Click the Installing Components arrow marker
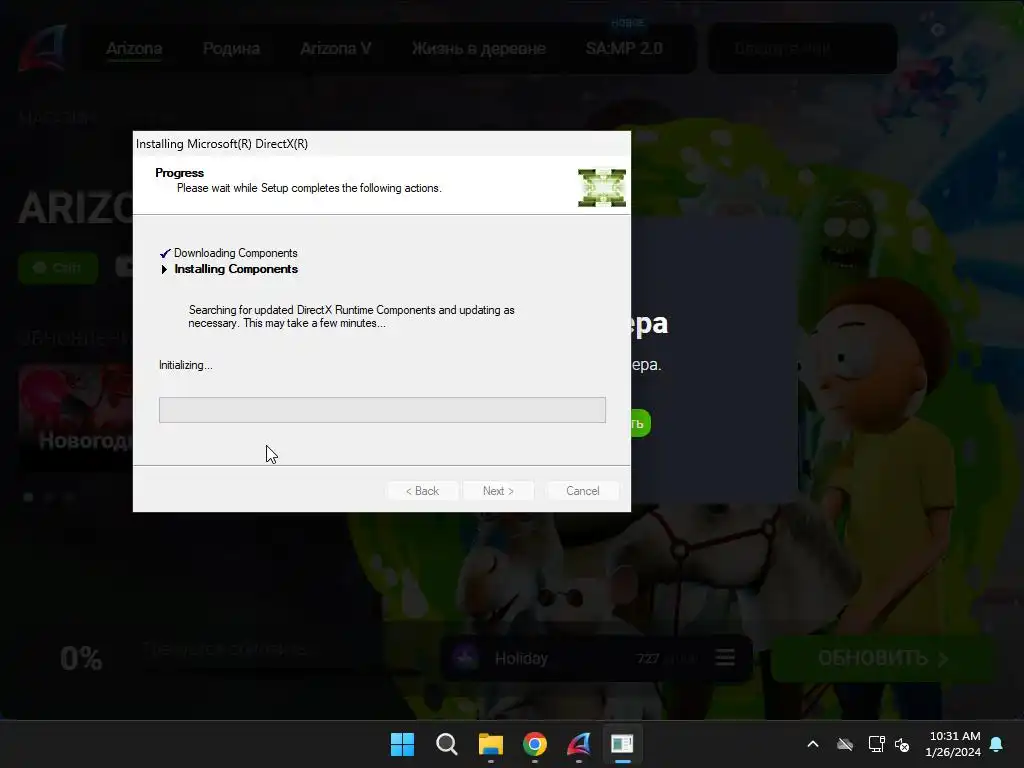This screenshot has height=768, width=1024. [164, 269]
